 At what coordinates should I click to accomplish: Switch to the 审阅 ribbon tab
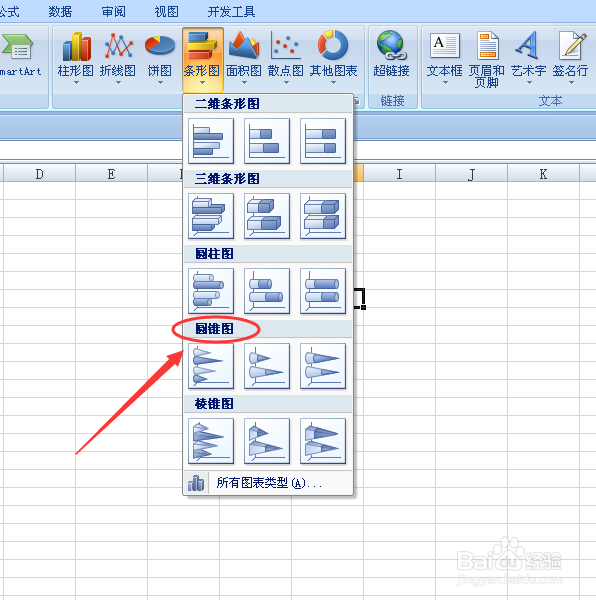tap(113, 11)
